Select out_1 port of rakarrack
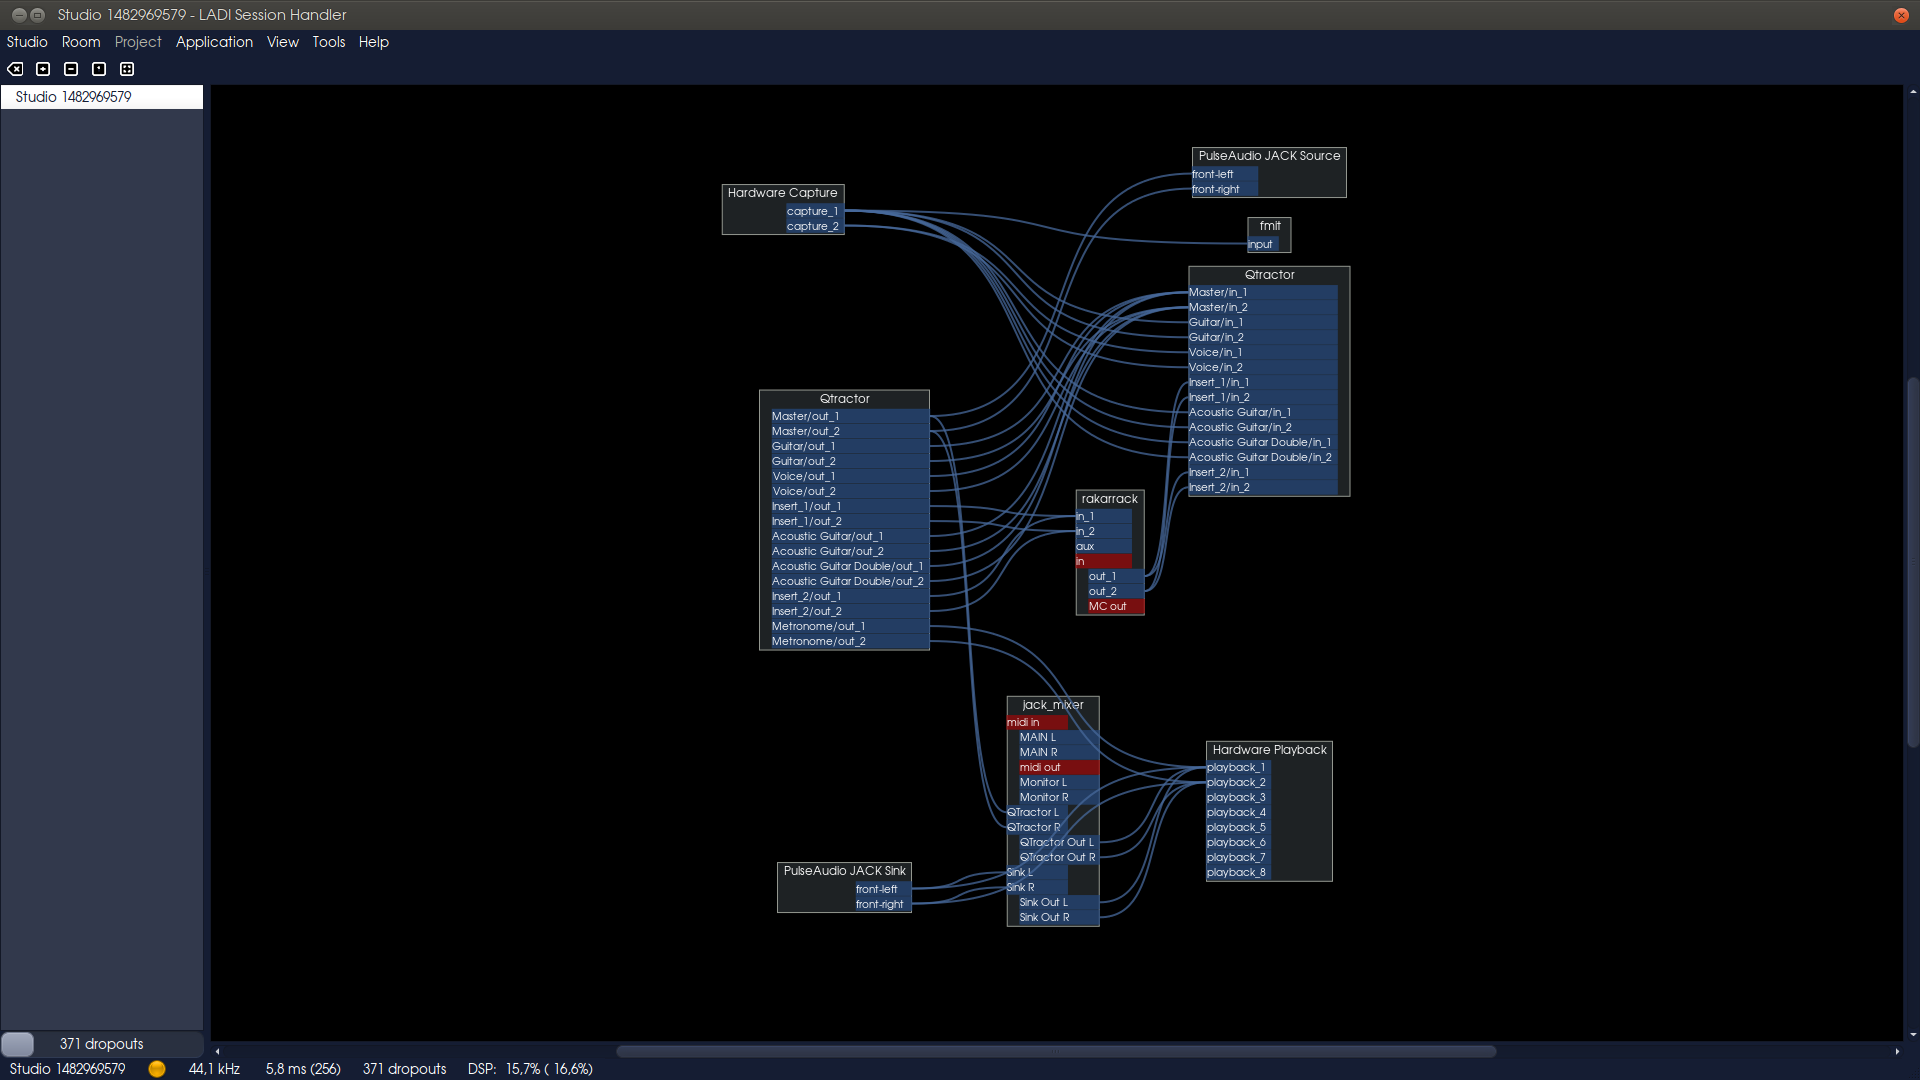 tap(1115, 576)
